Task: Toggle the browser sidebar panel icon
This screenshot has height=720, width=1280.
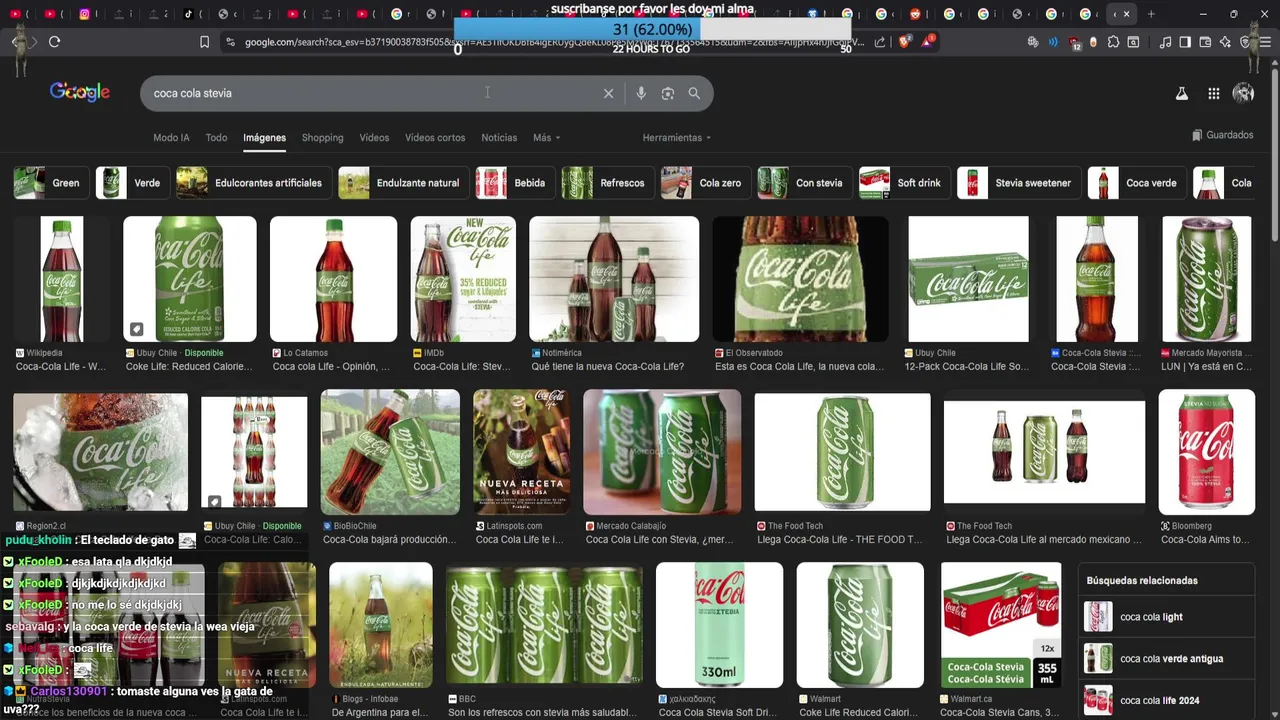Action: pos(1185,42)
